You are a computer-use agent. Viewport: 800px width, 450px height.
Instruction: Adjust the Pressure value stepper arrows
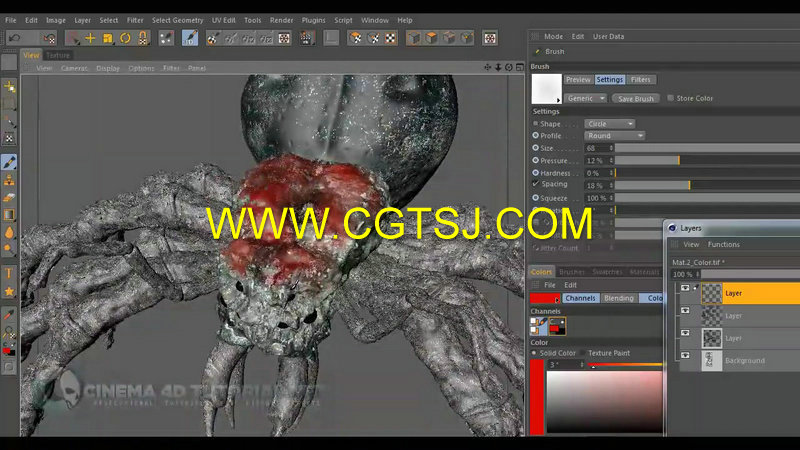pos(611,160)
